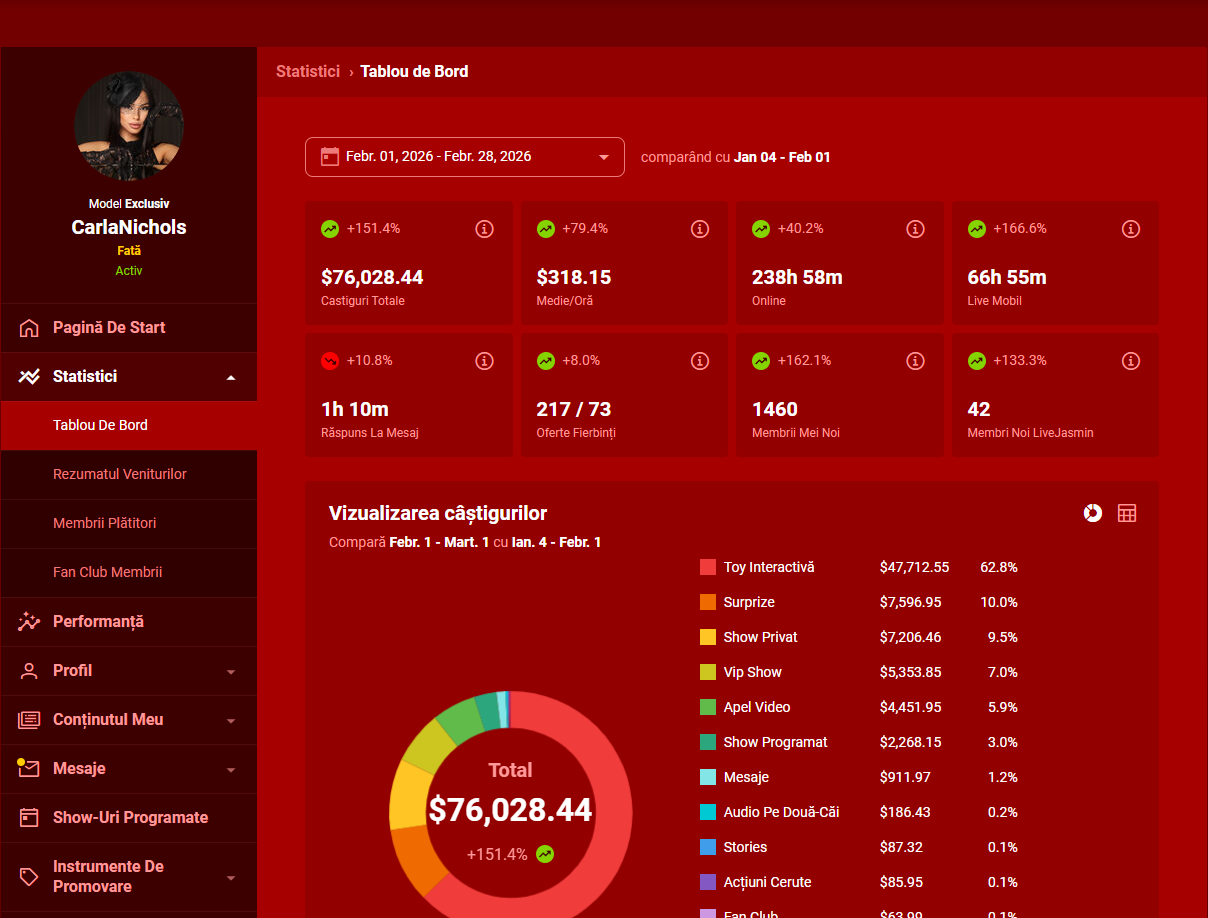The image size is (1208, 918).
Task: Click the Show Privat yellow legend swatch
Action: click(x=708, y=637)
